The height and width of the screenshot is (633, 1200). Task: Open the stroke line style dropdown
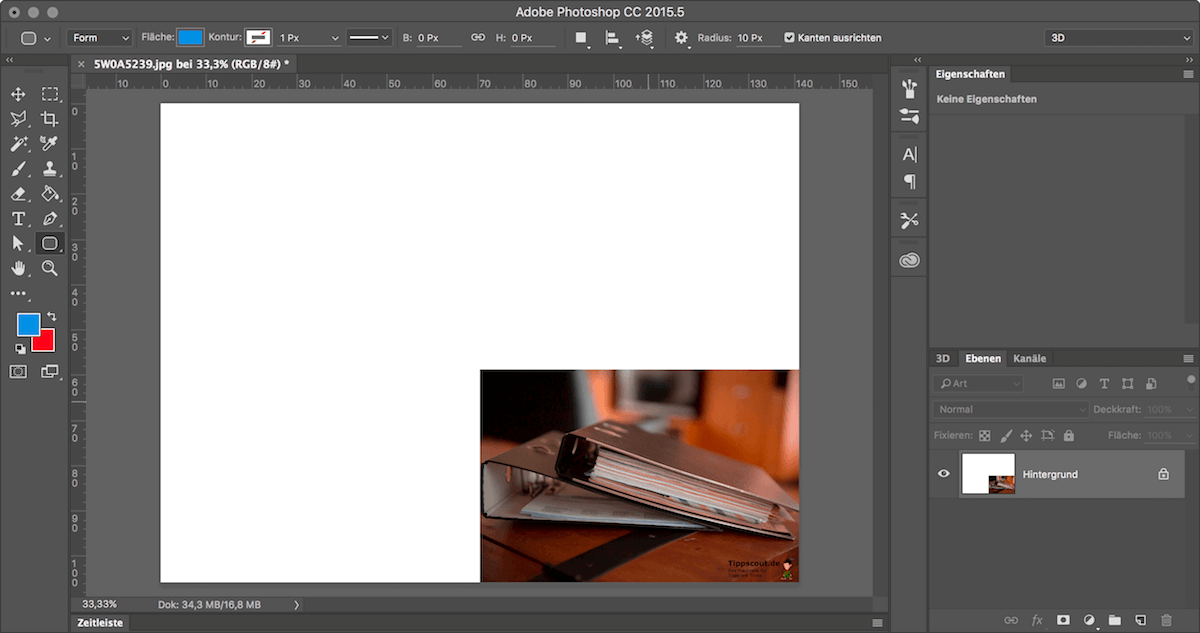click(369, 38)
